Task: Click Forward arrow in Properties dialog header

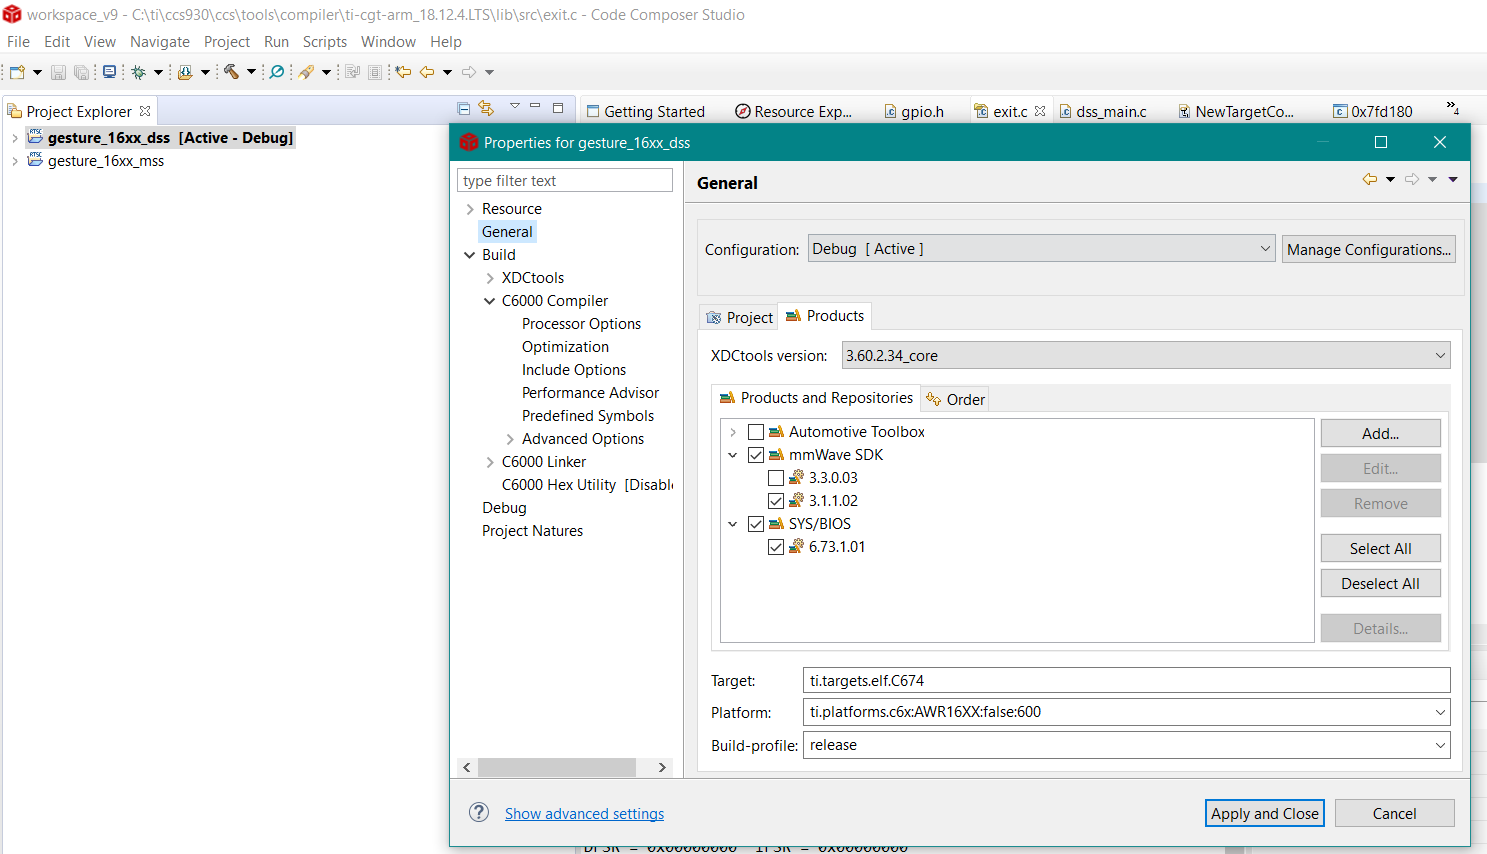Action: click(1412, 179)
